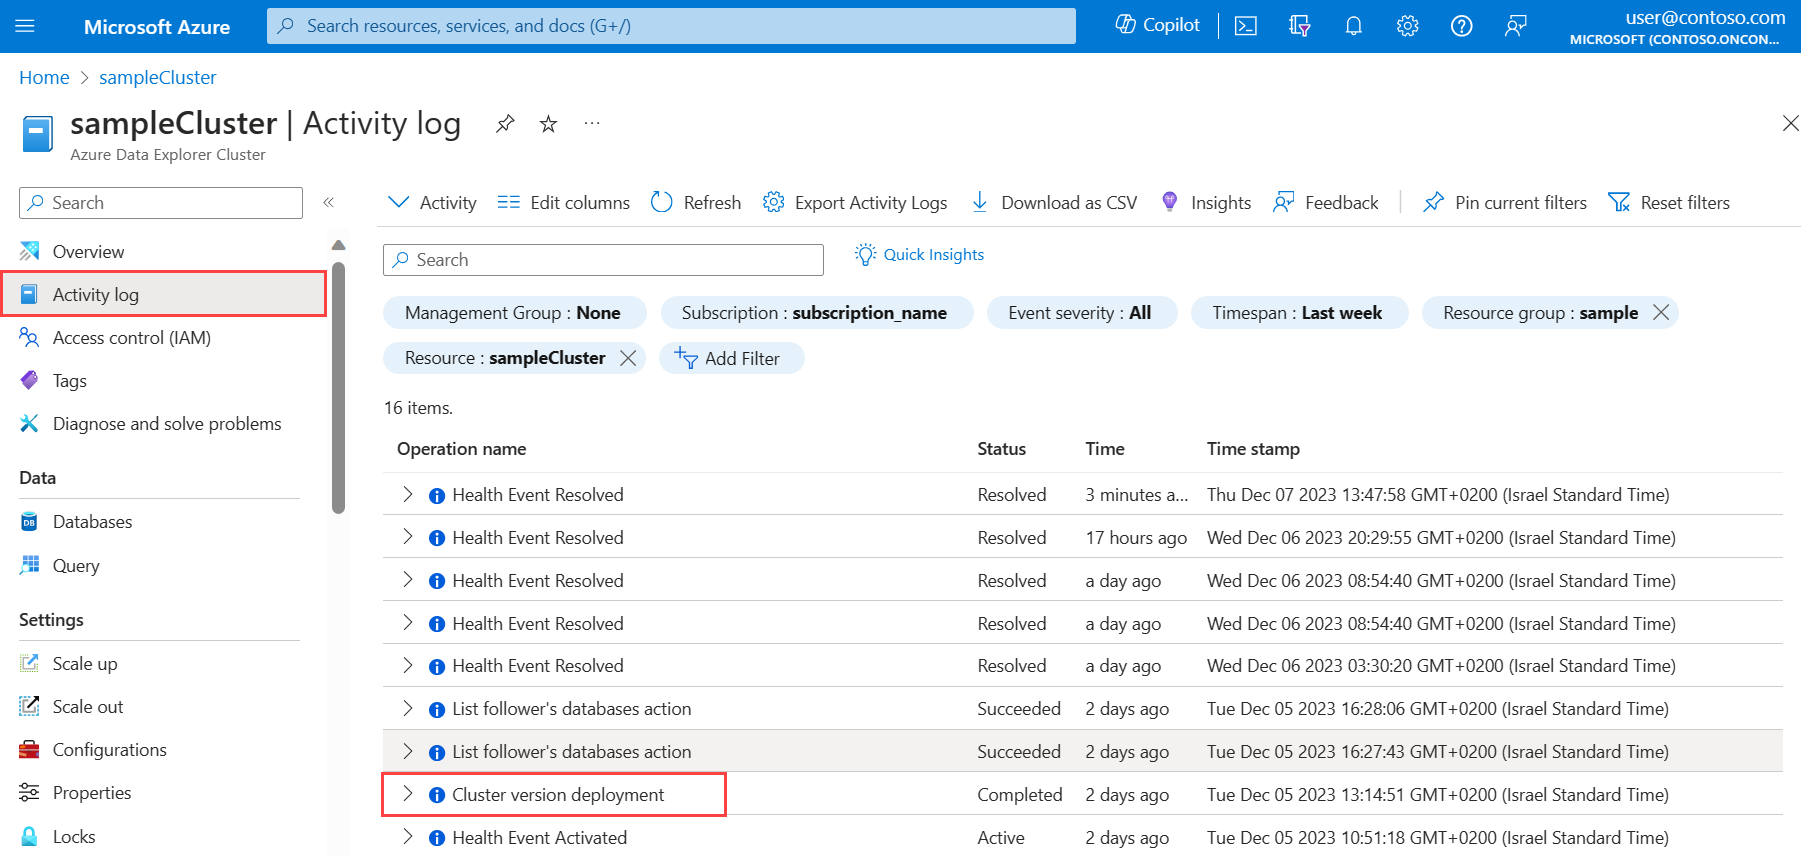Image resolution: width=1801 pixels, height=856 pixels.
Task: Open portal settings gear icon
Action: (1407, 26)
